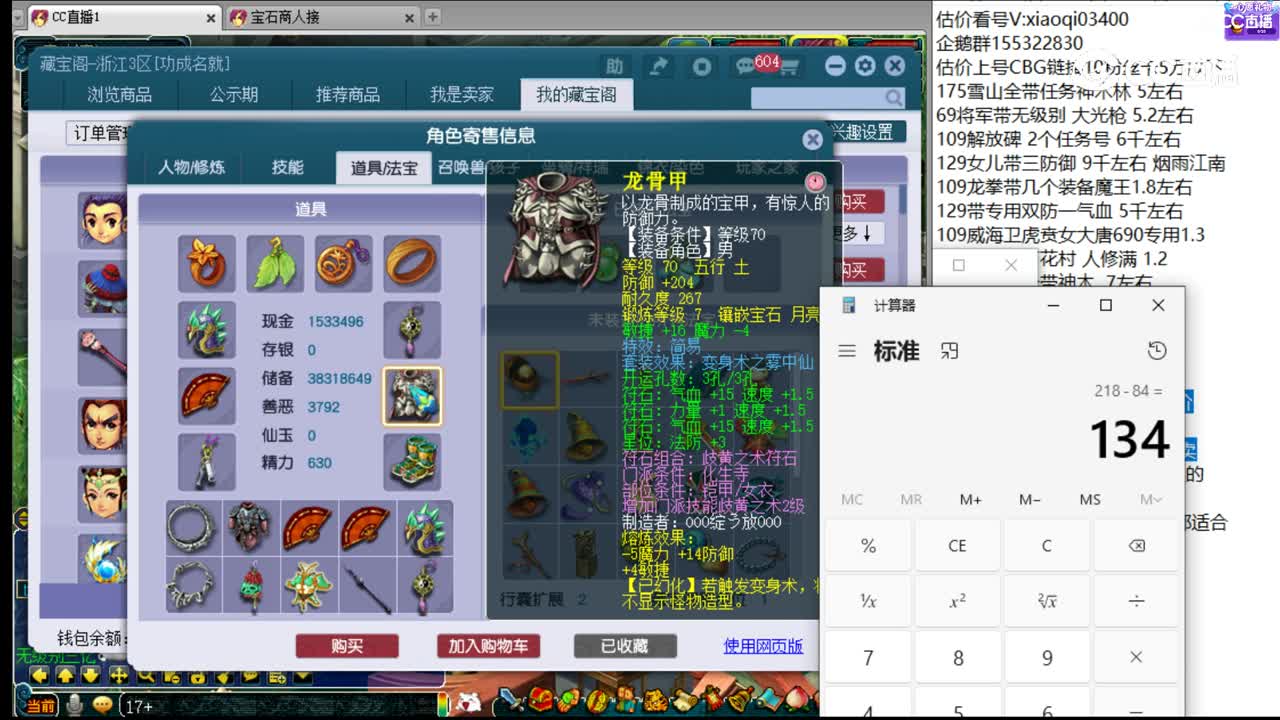Close the 角色寄售信息 dialog
The image size is (1280, 720).
(x=813, y=139)
